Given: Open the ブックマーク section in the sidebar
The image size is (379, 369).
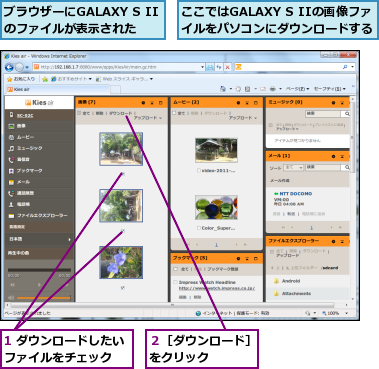Looking at the screenshot, I should click(x=39, y=171).
